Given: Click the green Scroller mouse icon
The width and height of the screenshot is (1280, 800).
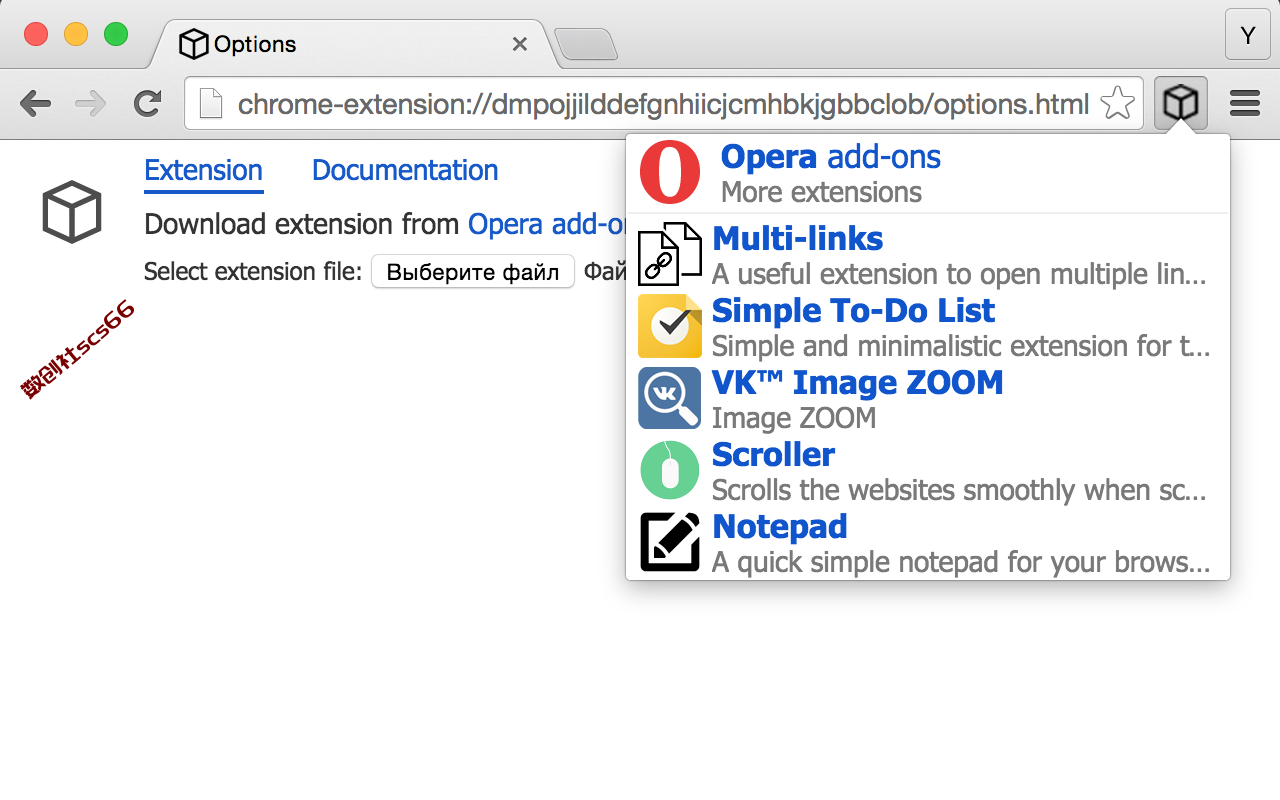Looking at the screenshot, I should (x=670, y=470).
